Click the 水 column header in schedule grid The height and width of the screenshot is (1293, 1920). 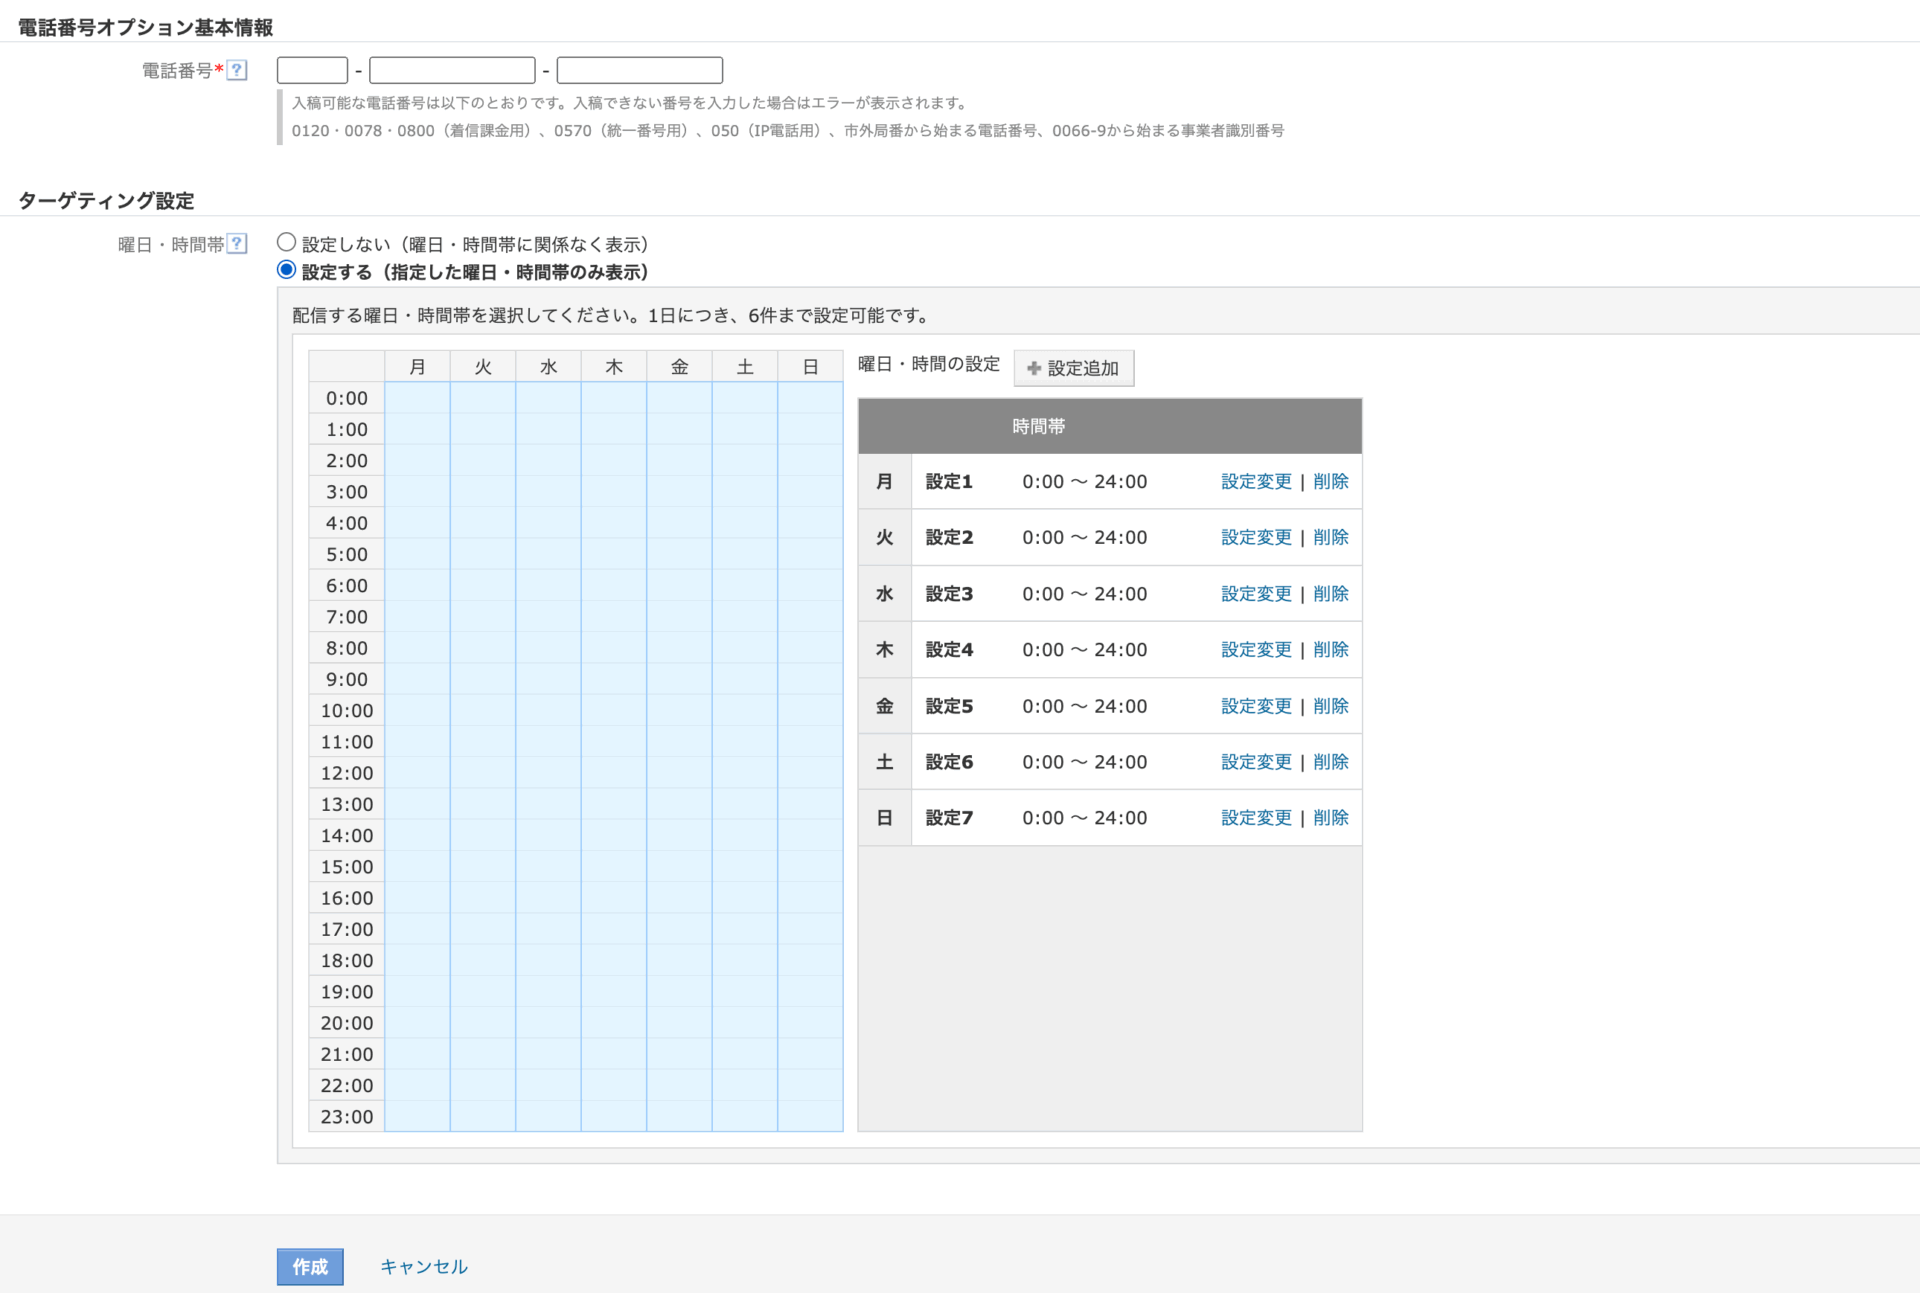click(548, 367)
